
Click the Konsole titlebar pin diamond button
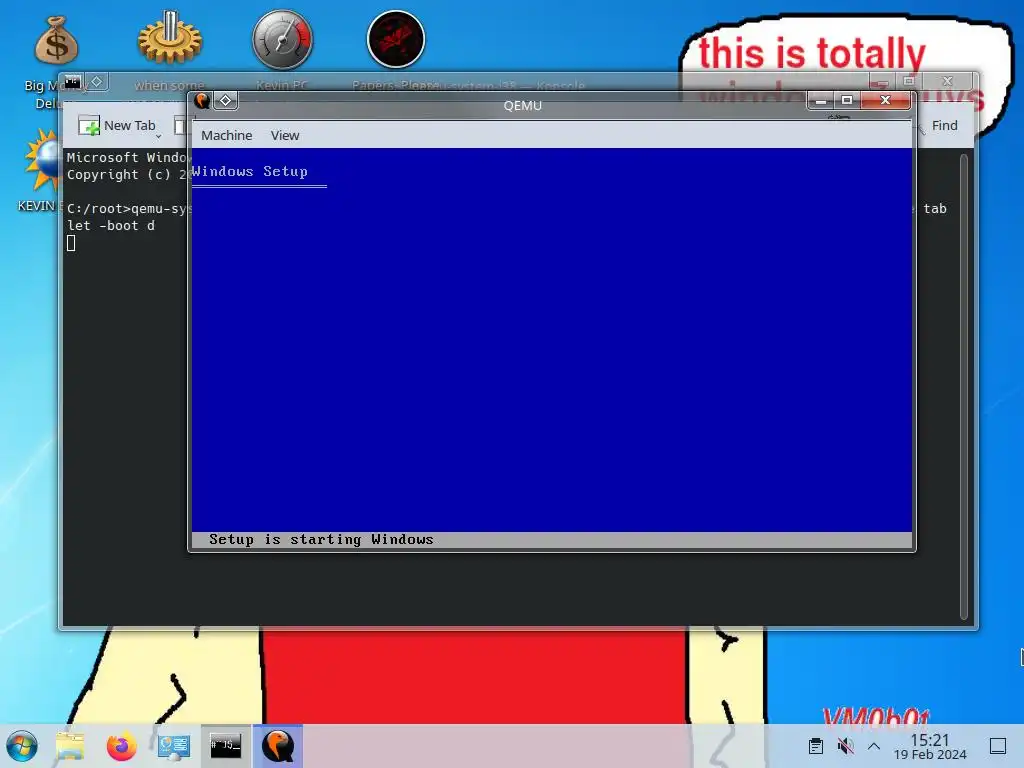pyautogui.click(x=97, y=82)
